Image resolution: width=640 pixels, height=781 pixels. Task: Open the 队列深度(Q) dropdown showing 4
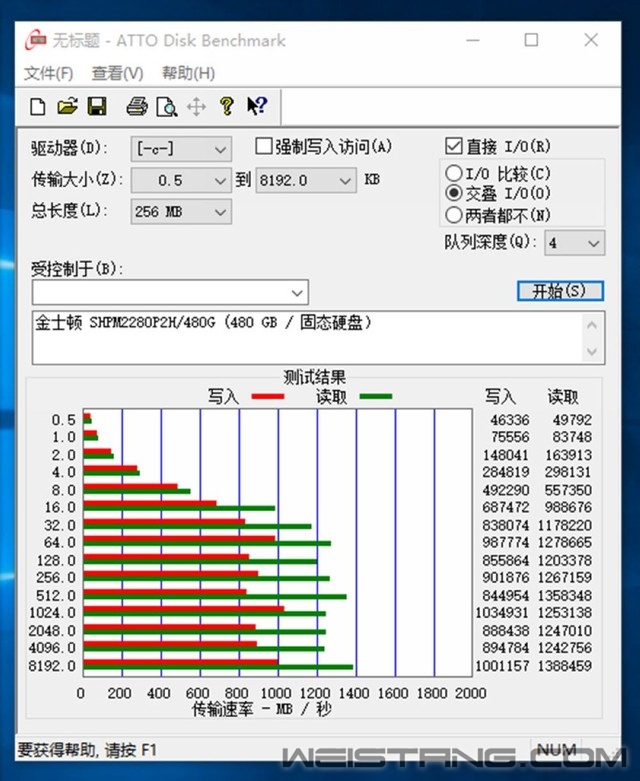[x=575, y=243]
